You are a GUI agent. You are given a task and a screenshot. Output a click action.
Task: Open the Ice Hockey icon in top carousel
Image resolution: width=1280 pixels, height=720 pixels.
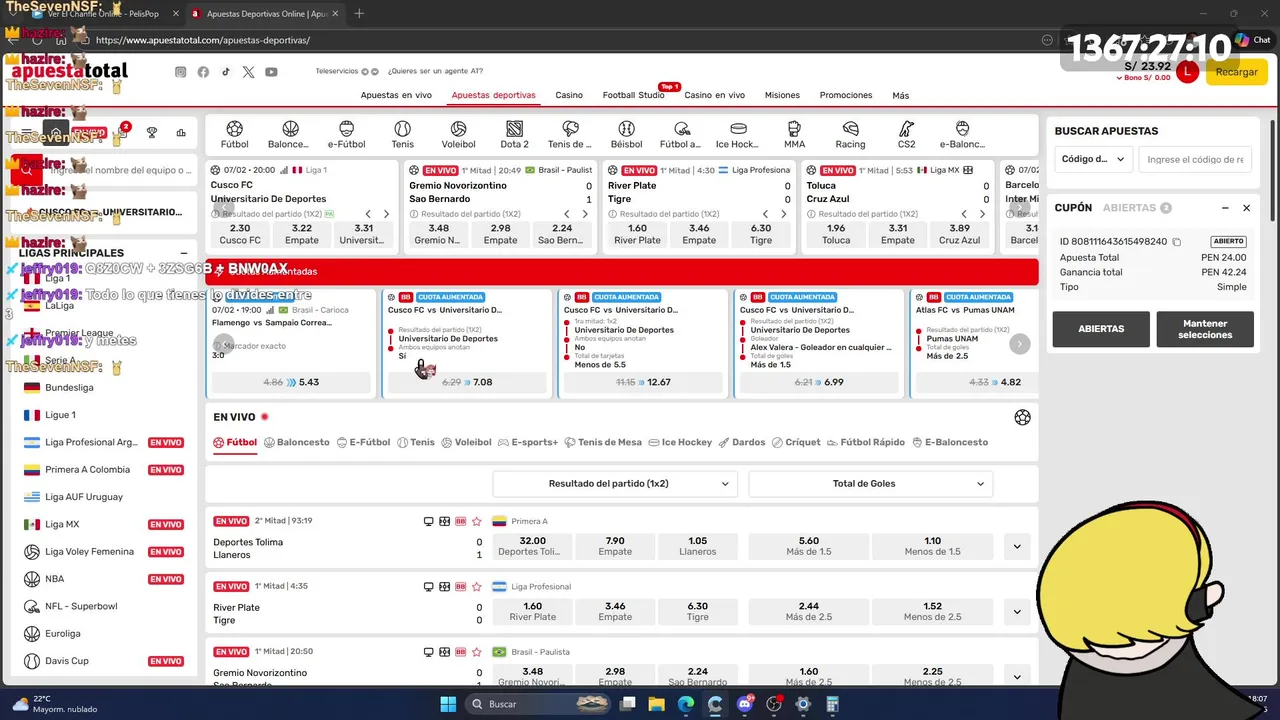tap(738, 135)
